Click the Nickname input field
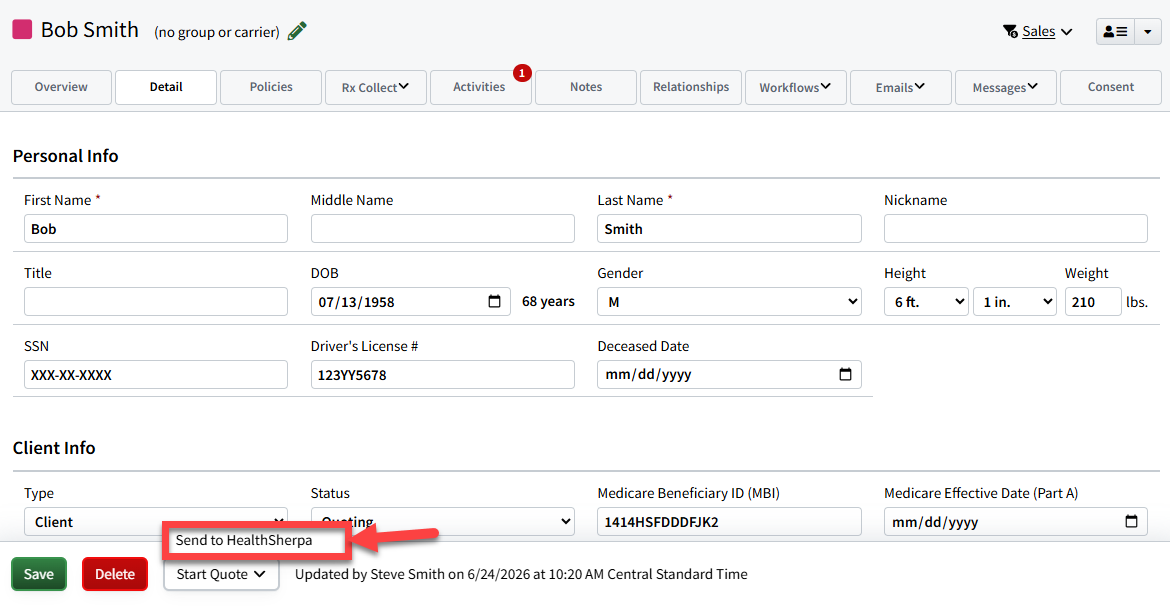1170x606 pixels. coord(1016,229)
